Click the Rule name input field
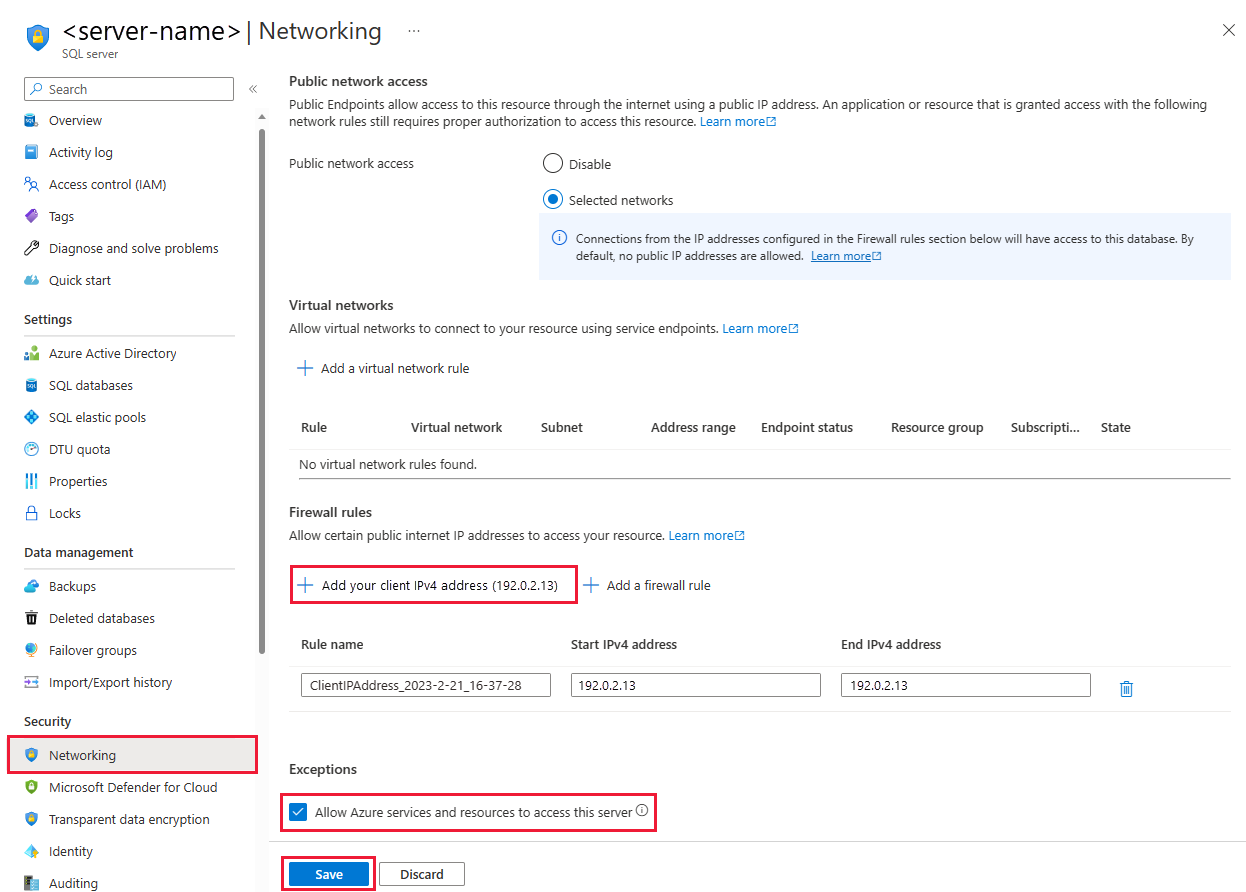The height and width of the screenshot is (892, 1246). point(426,685)
